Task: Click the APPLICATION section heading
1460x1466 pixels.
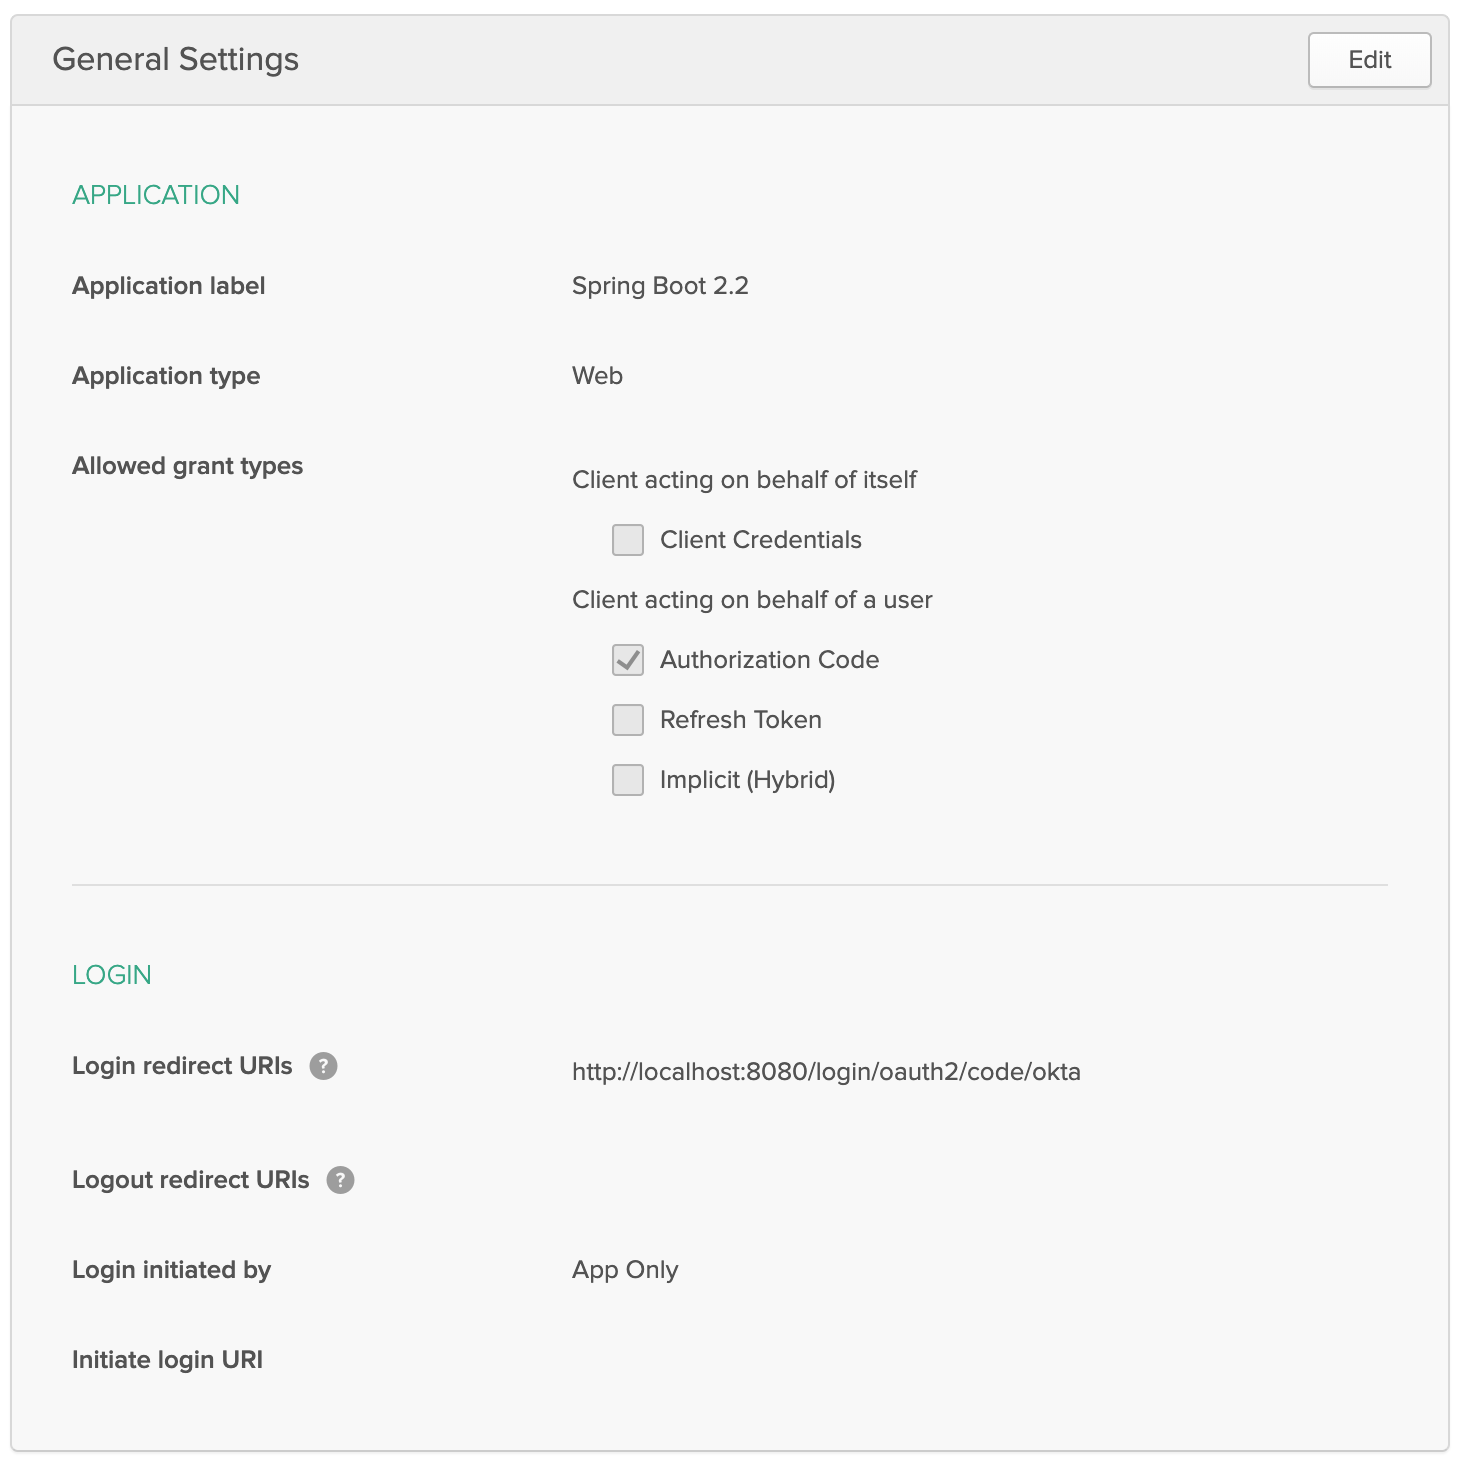Action: point(156,195)
